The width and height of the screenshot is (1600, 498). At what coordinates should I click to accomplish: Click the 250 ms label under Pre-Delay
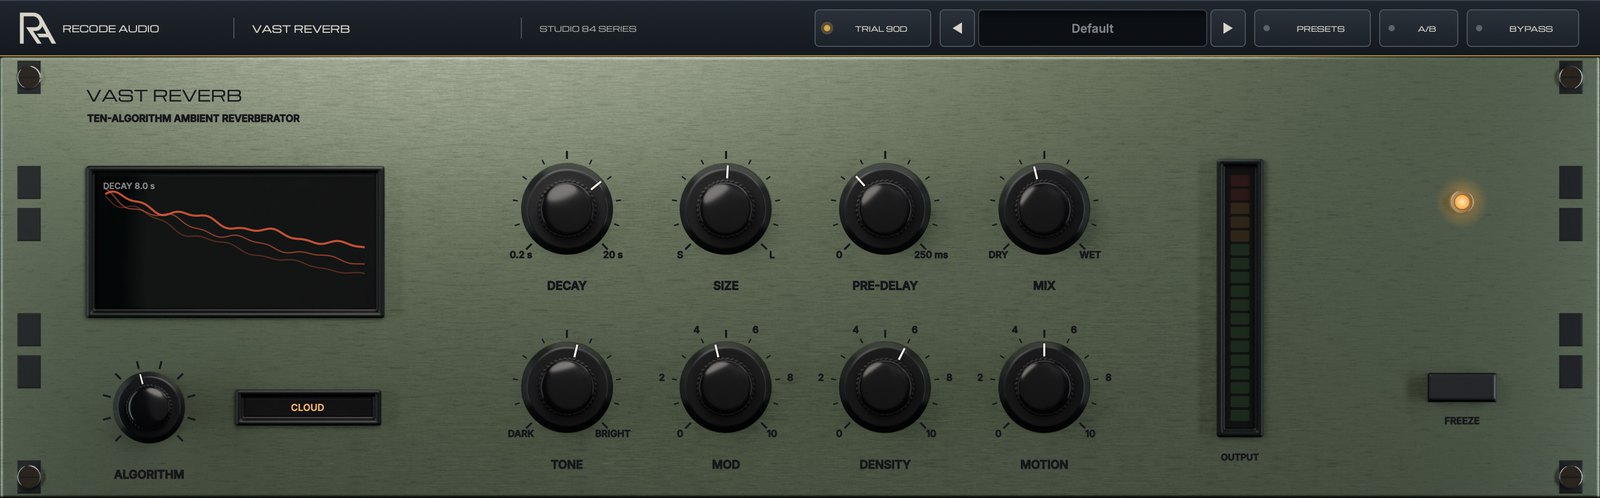pos(931,255)
